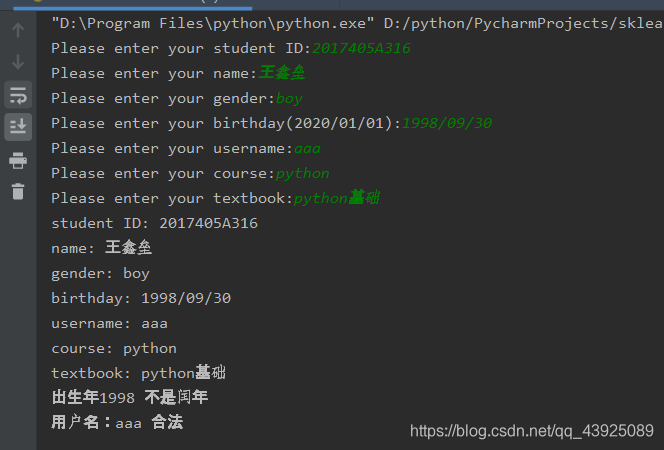Select the green entered student ID 2017405A316
The width and height of the screenshot is (664, 450).
[361, 48]
